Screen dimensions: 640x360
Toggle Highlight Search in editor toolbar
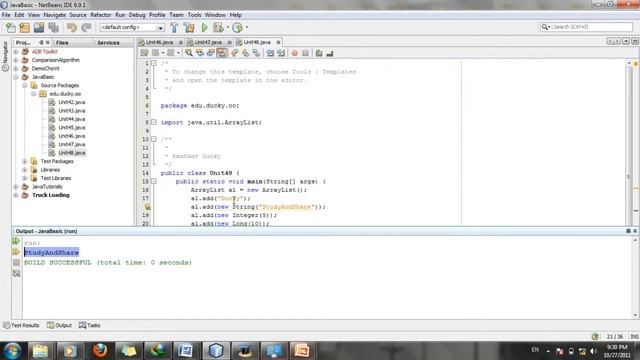click(x=222, y=53)
